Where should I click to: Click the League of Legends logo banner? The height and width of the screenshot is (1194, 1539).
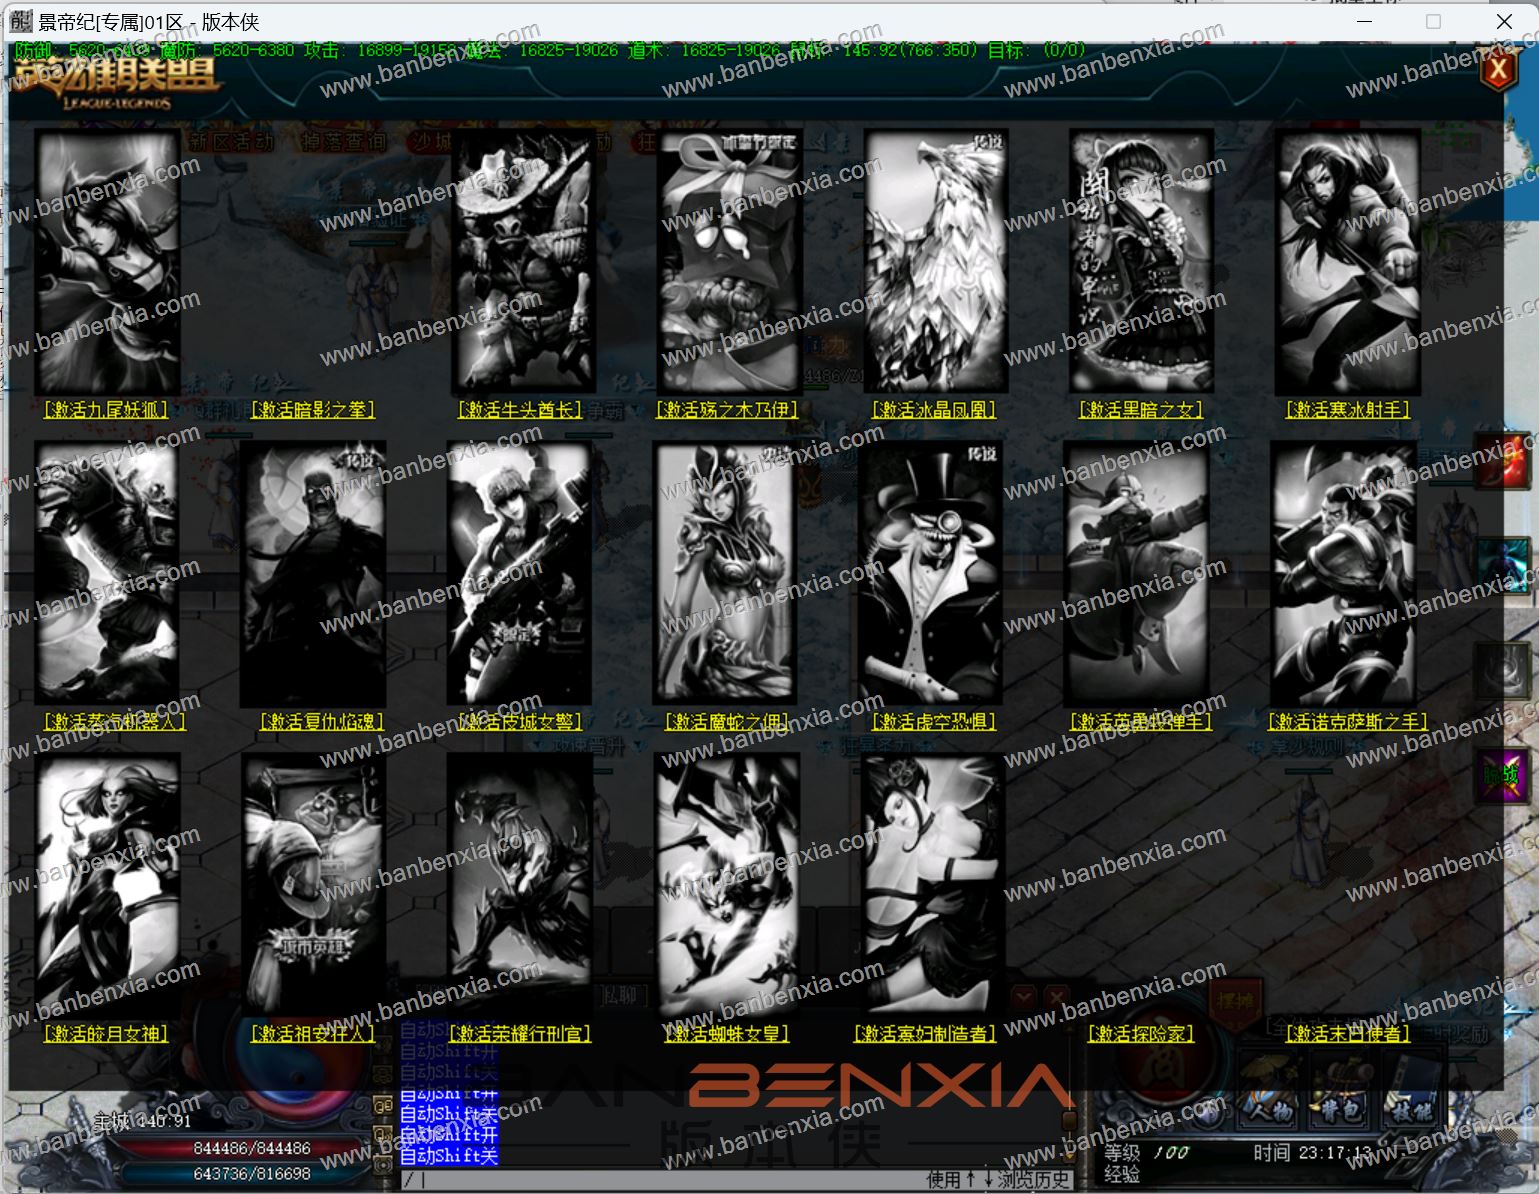point(115,82)
